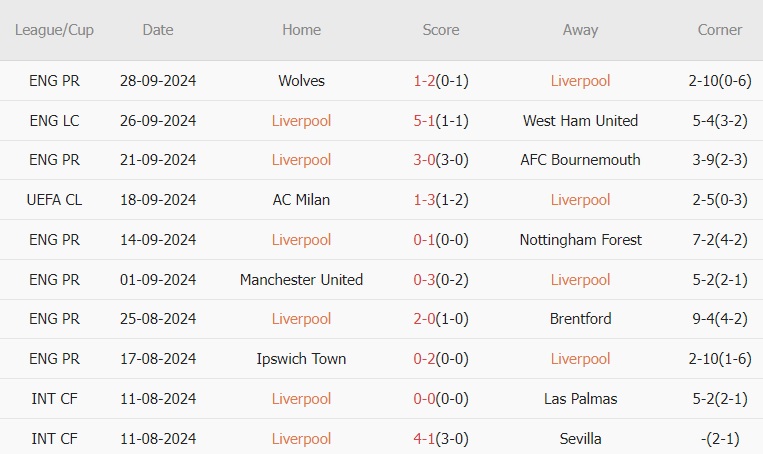Open Brentford team link
763x454 pixels.
[580, 319]
